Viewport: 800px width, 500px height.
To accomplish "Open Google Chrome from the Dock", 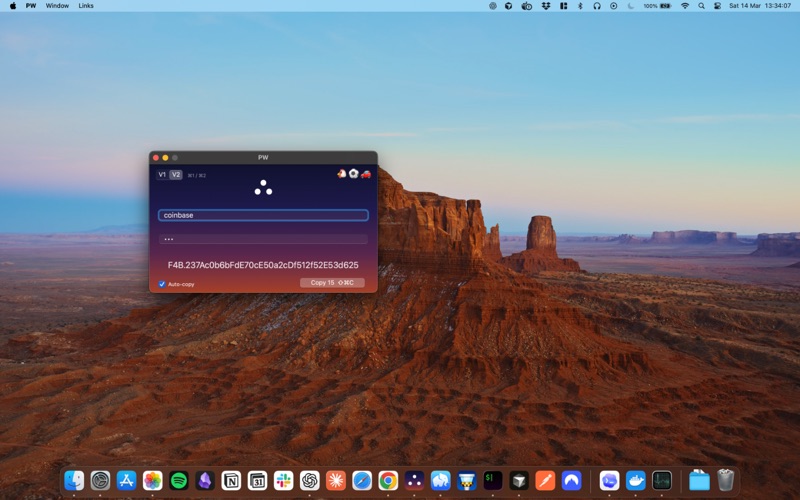I will 388,480.
